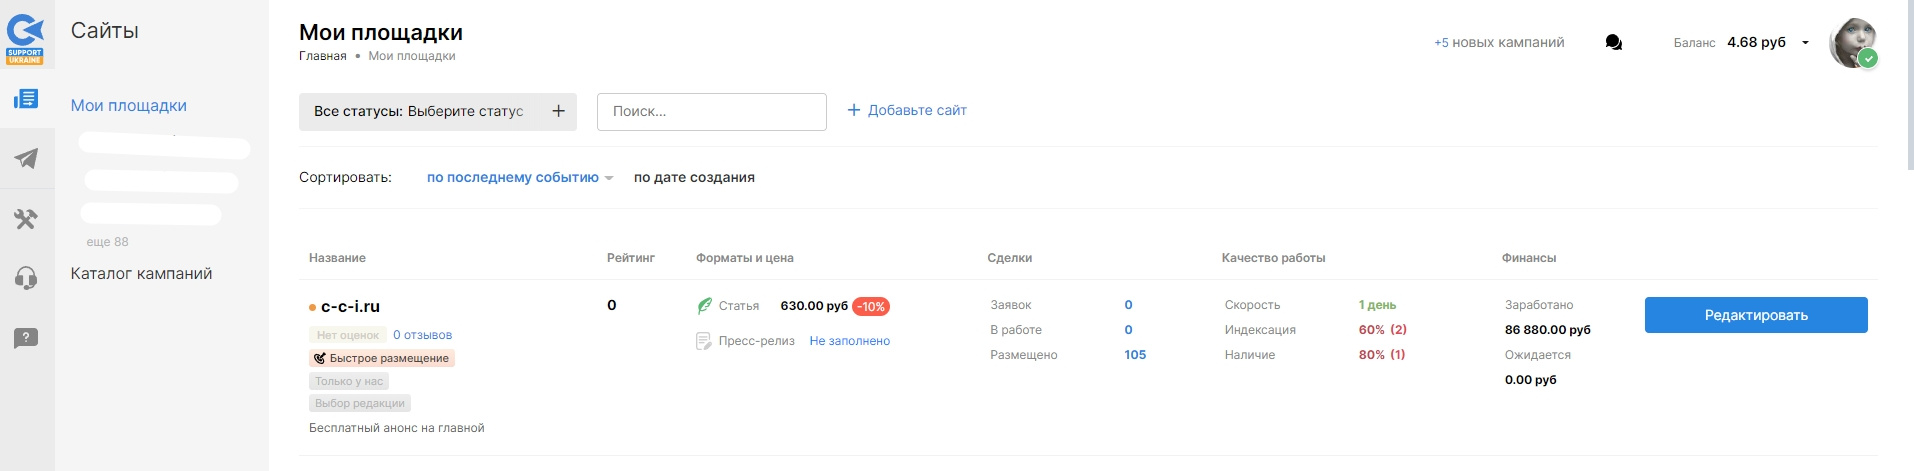The image size is (1914, 471).
Task: Open the tools hammer-and-wrench icon
Action: point(26,219)
